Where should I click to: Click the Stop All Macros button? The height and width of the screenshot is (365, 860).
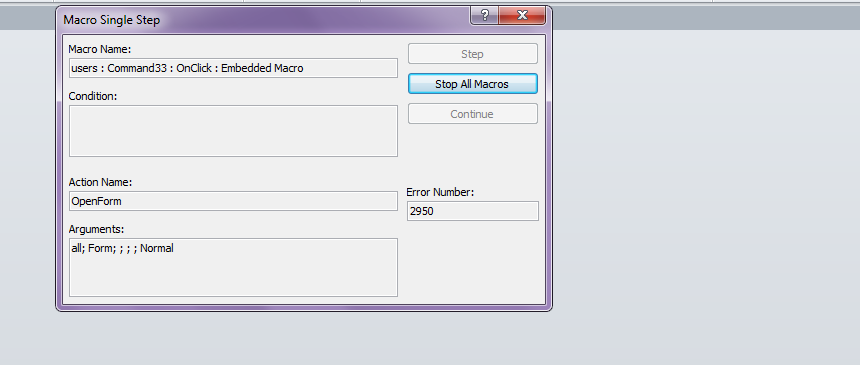tap(472, 84)
